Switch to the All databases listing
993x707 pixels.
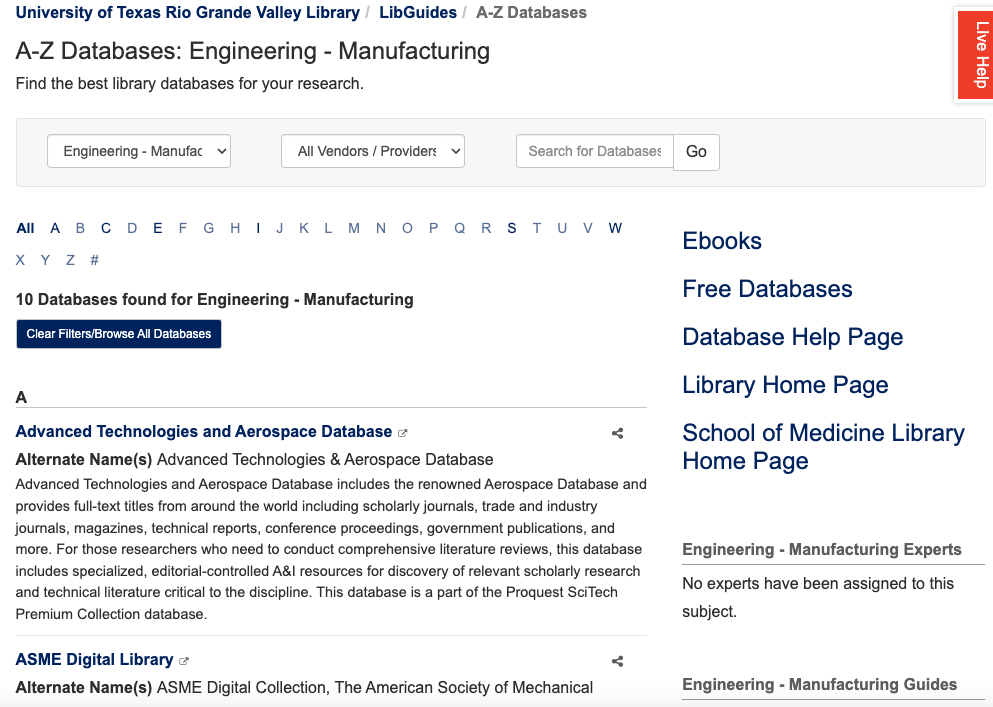(25, 228)
